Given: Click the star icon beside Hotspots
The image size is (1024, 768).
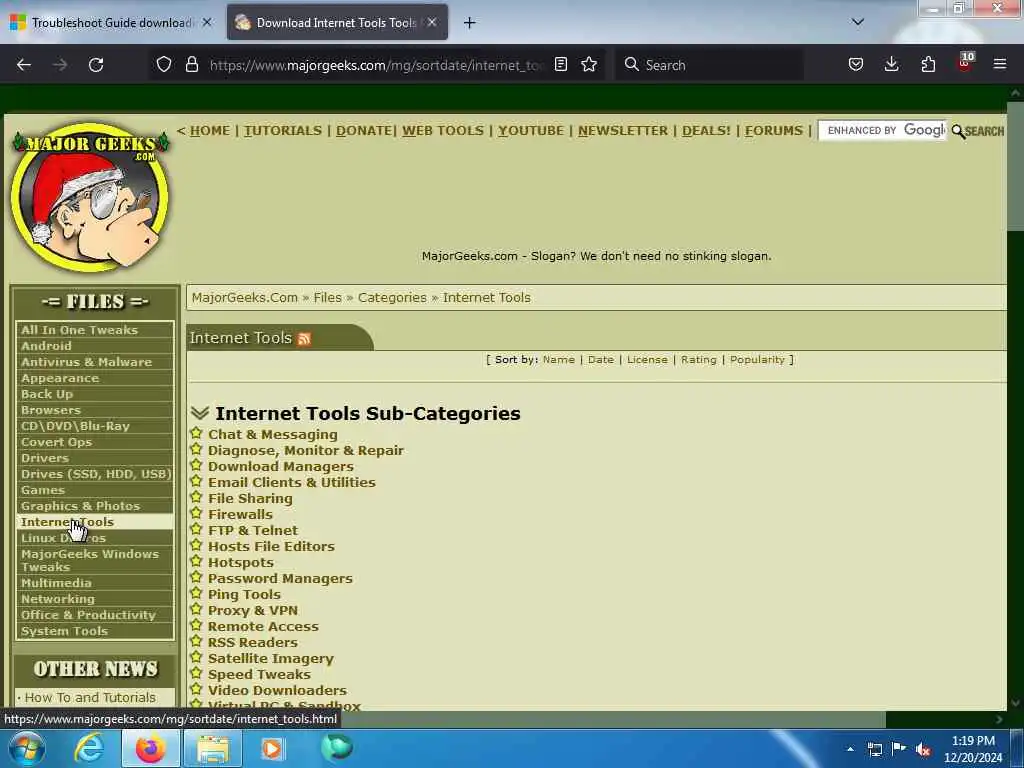Looking at the screenshot, I should click(x=196, y=561).
